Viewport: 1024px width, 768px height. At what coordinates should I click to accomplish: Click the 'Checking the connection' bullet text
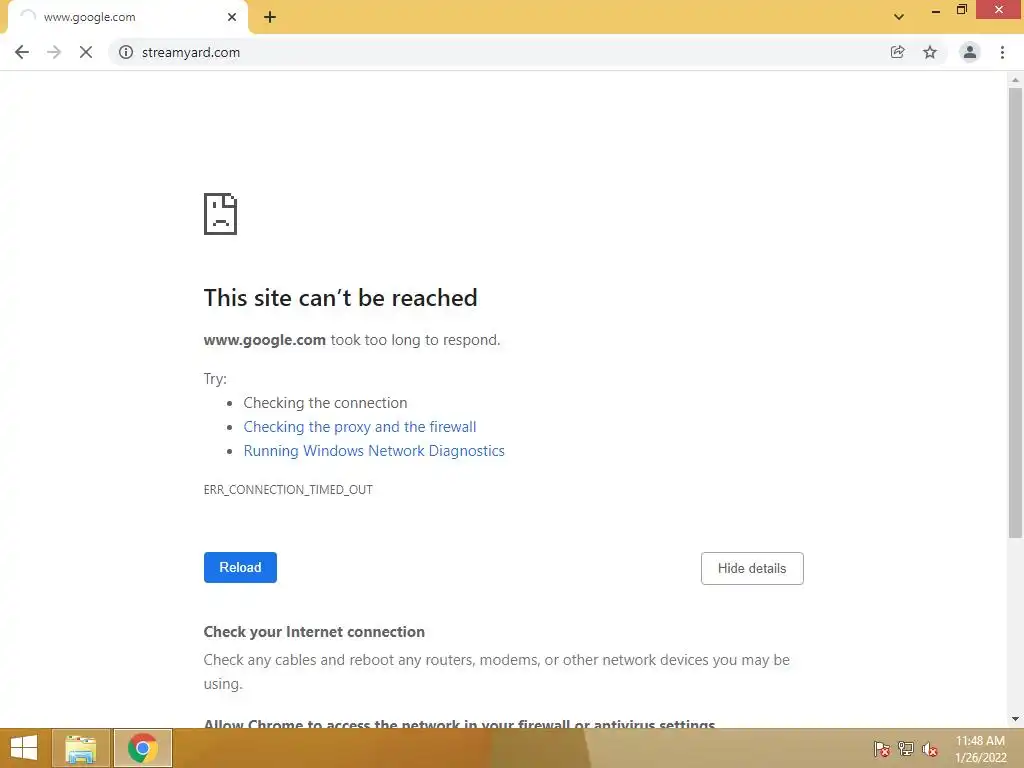point(325,403)
